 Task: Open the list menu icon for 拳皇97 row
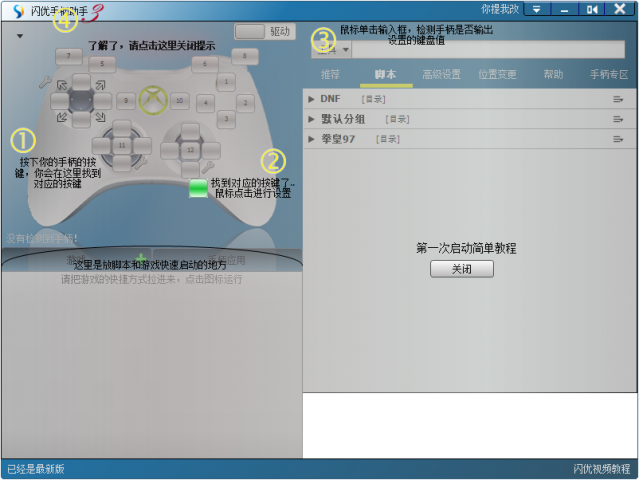[x=618, y=139]
